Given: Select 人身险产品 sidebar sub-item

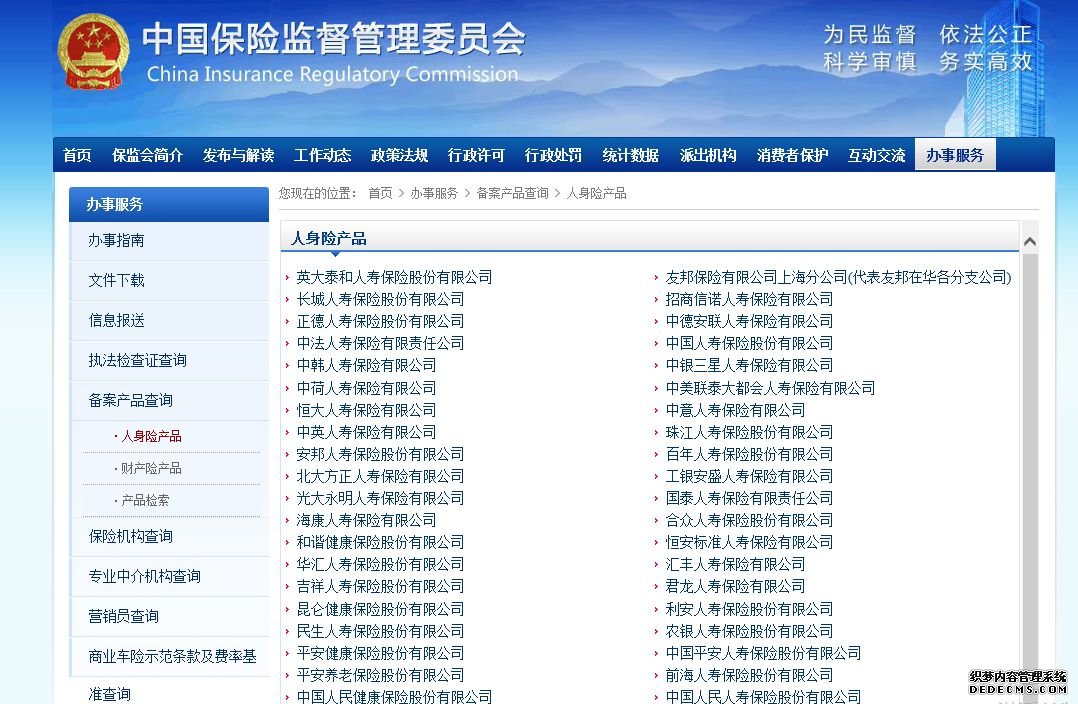Looking at the screenshot, I should click(151, 436).
